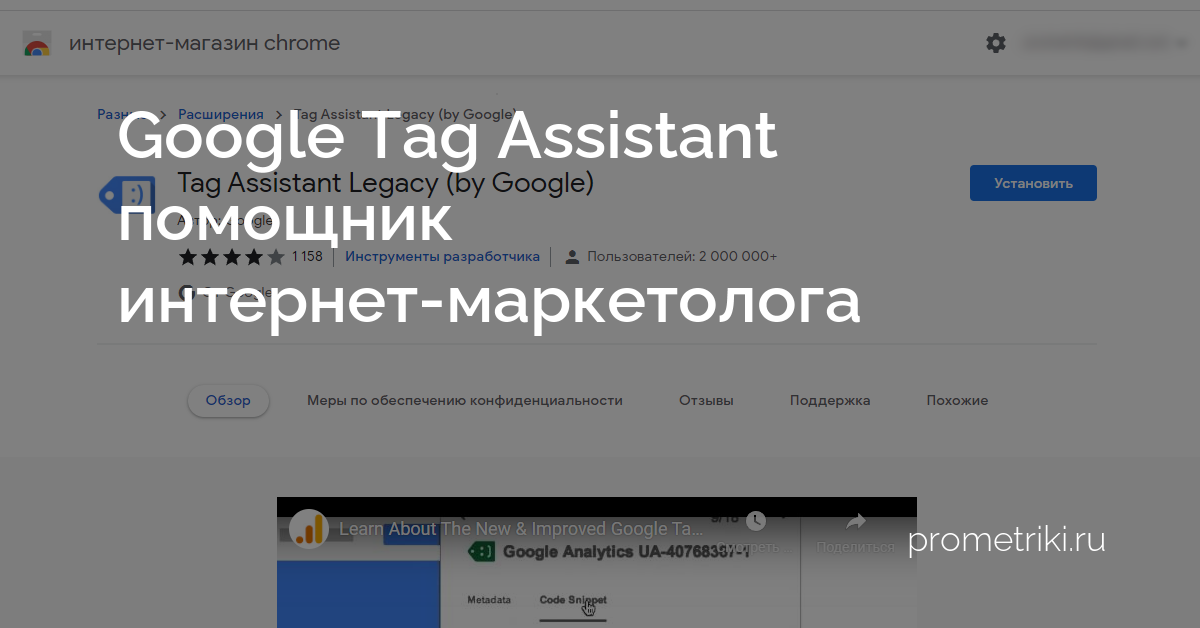Screen dimensions: 1200x628
Task: Click the 'интернет-магазин chrome' header title
Action: 204,43
